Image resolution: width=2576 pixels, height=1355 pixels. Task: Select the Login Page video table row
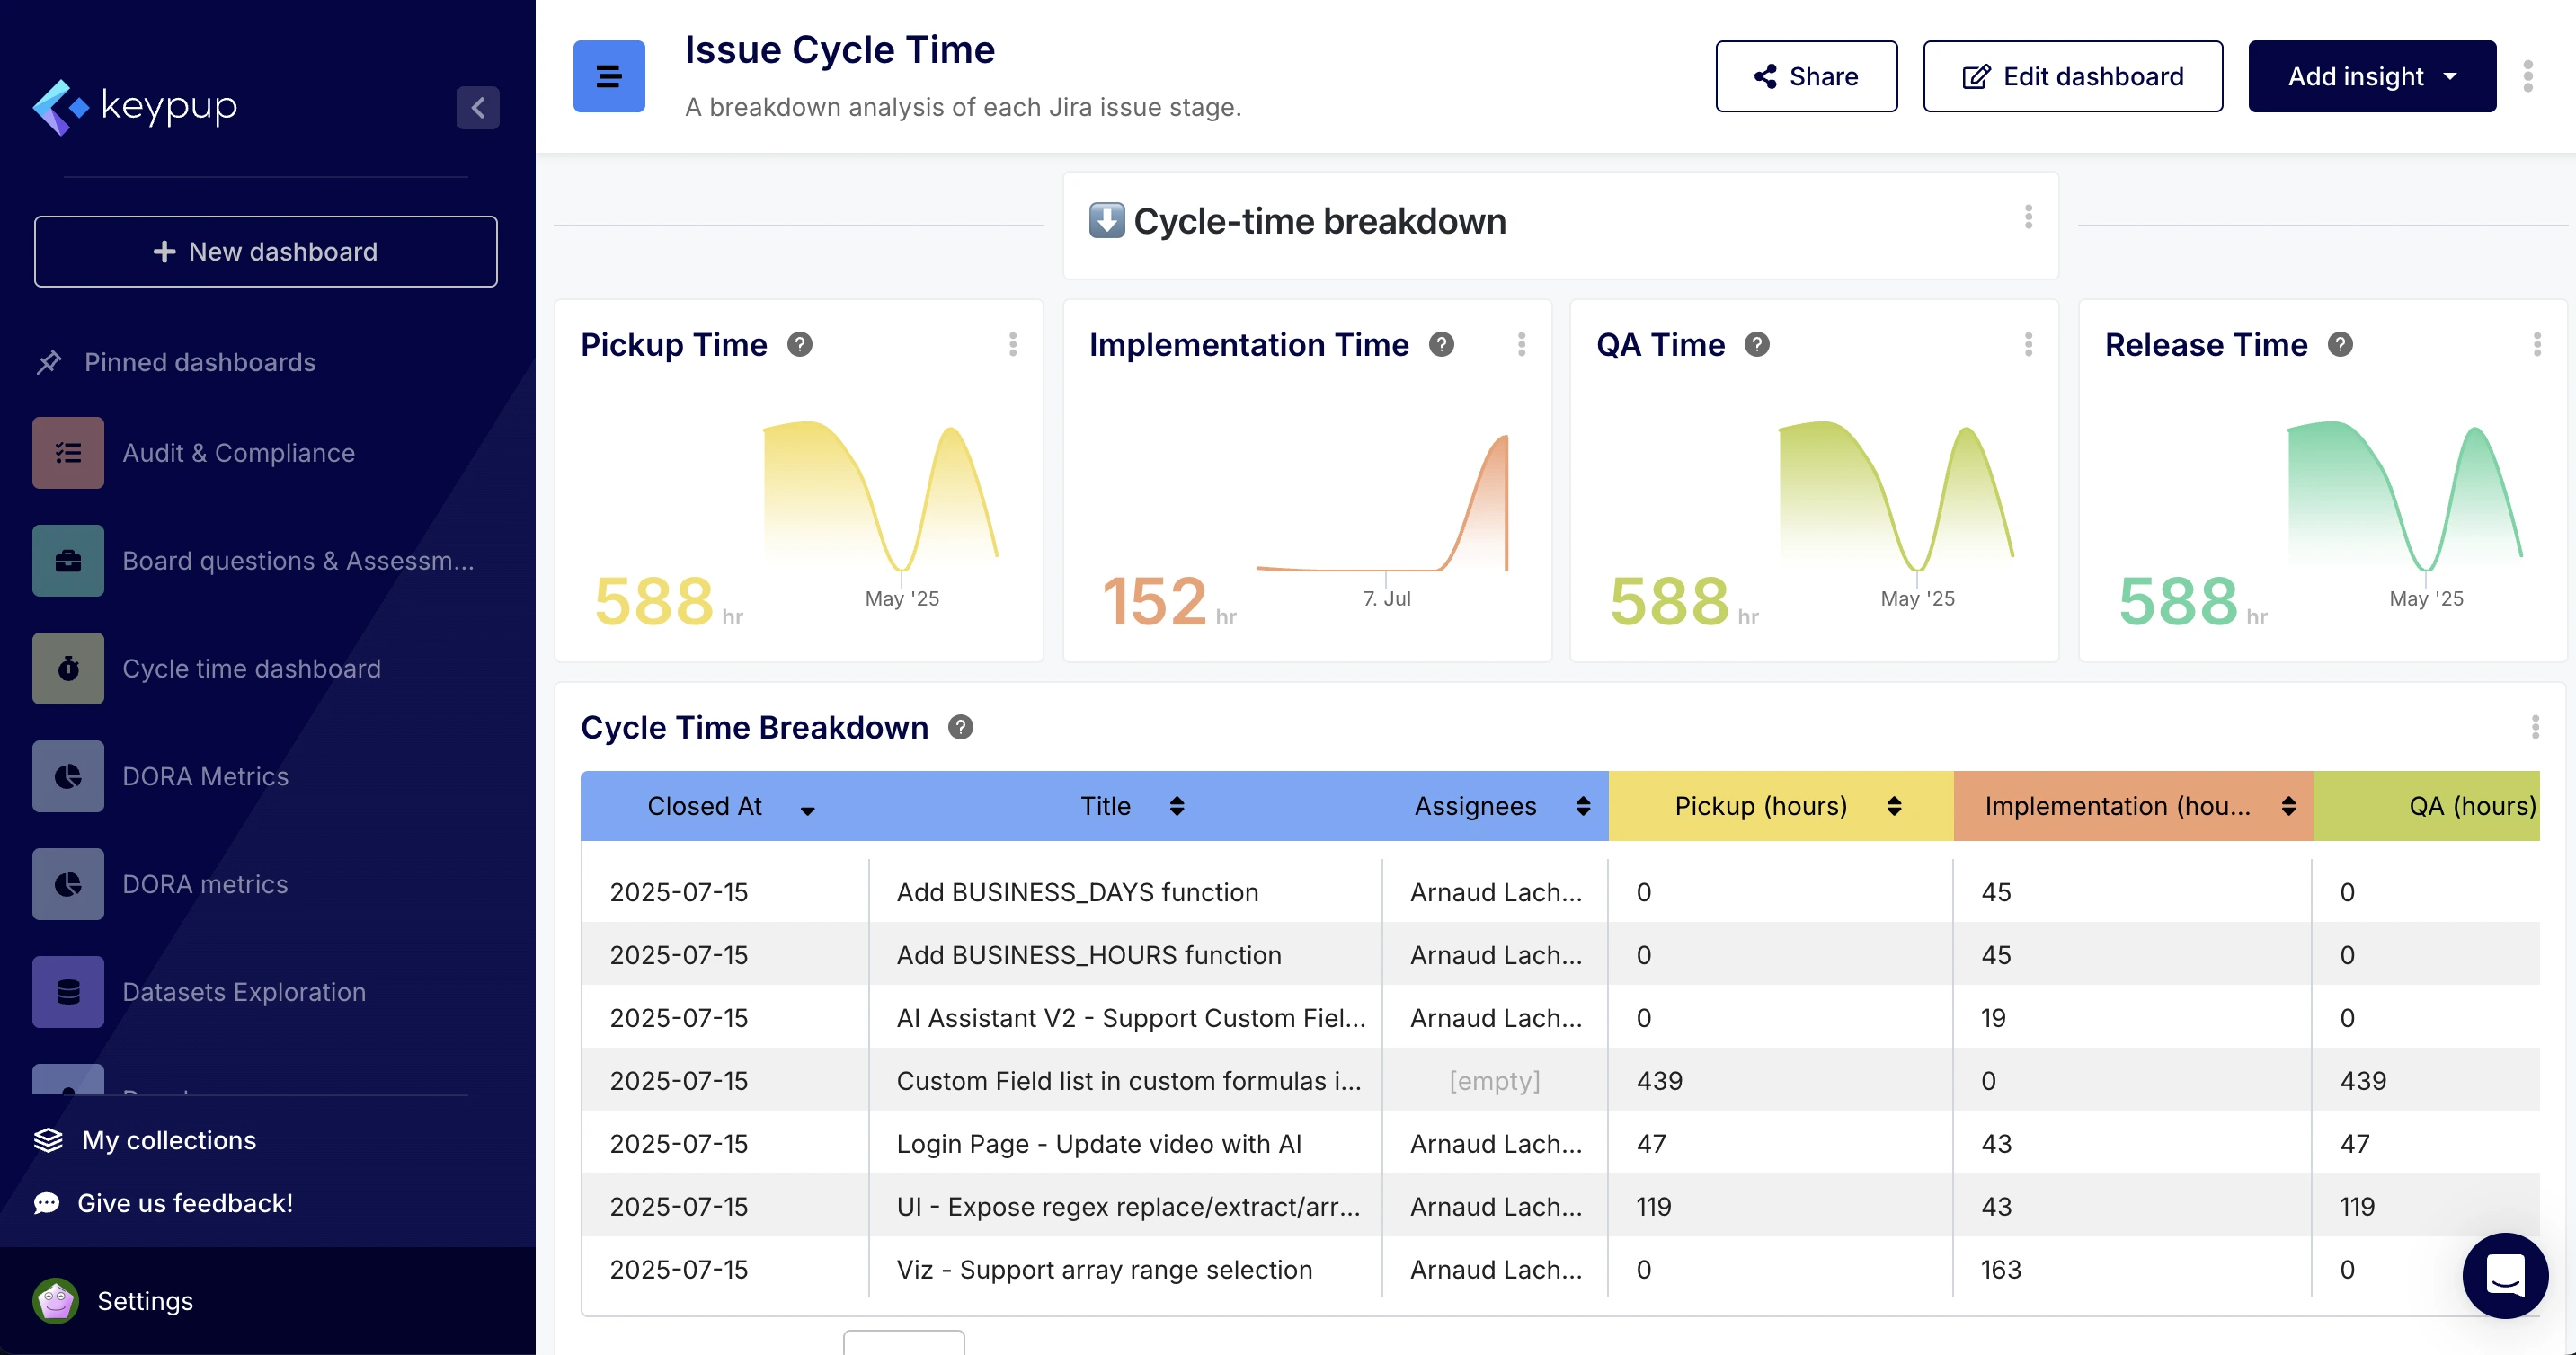coord(1098,1143)
